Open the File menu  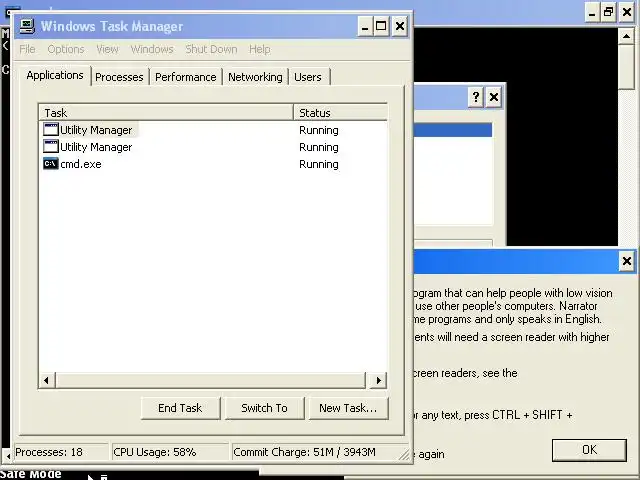coord(27,49)
